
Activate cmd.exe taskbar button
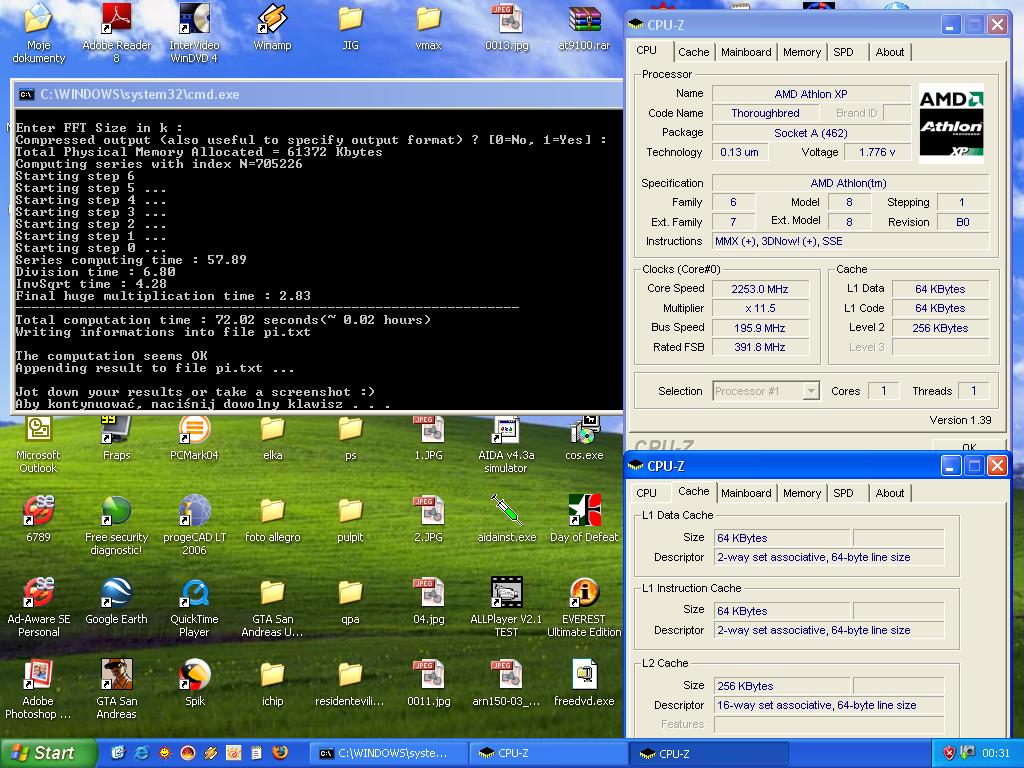tap(388, 753)
